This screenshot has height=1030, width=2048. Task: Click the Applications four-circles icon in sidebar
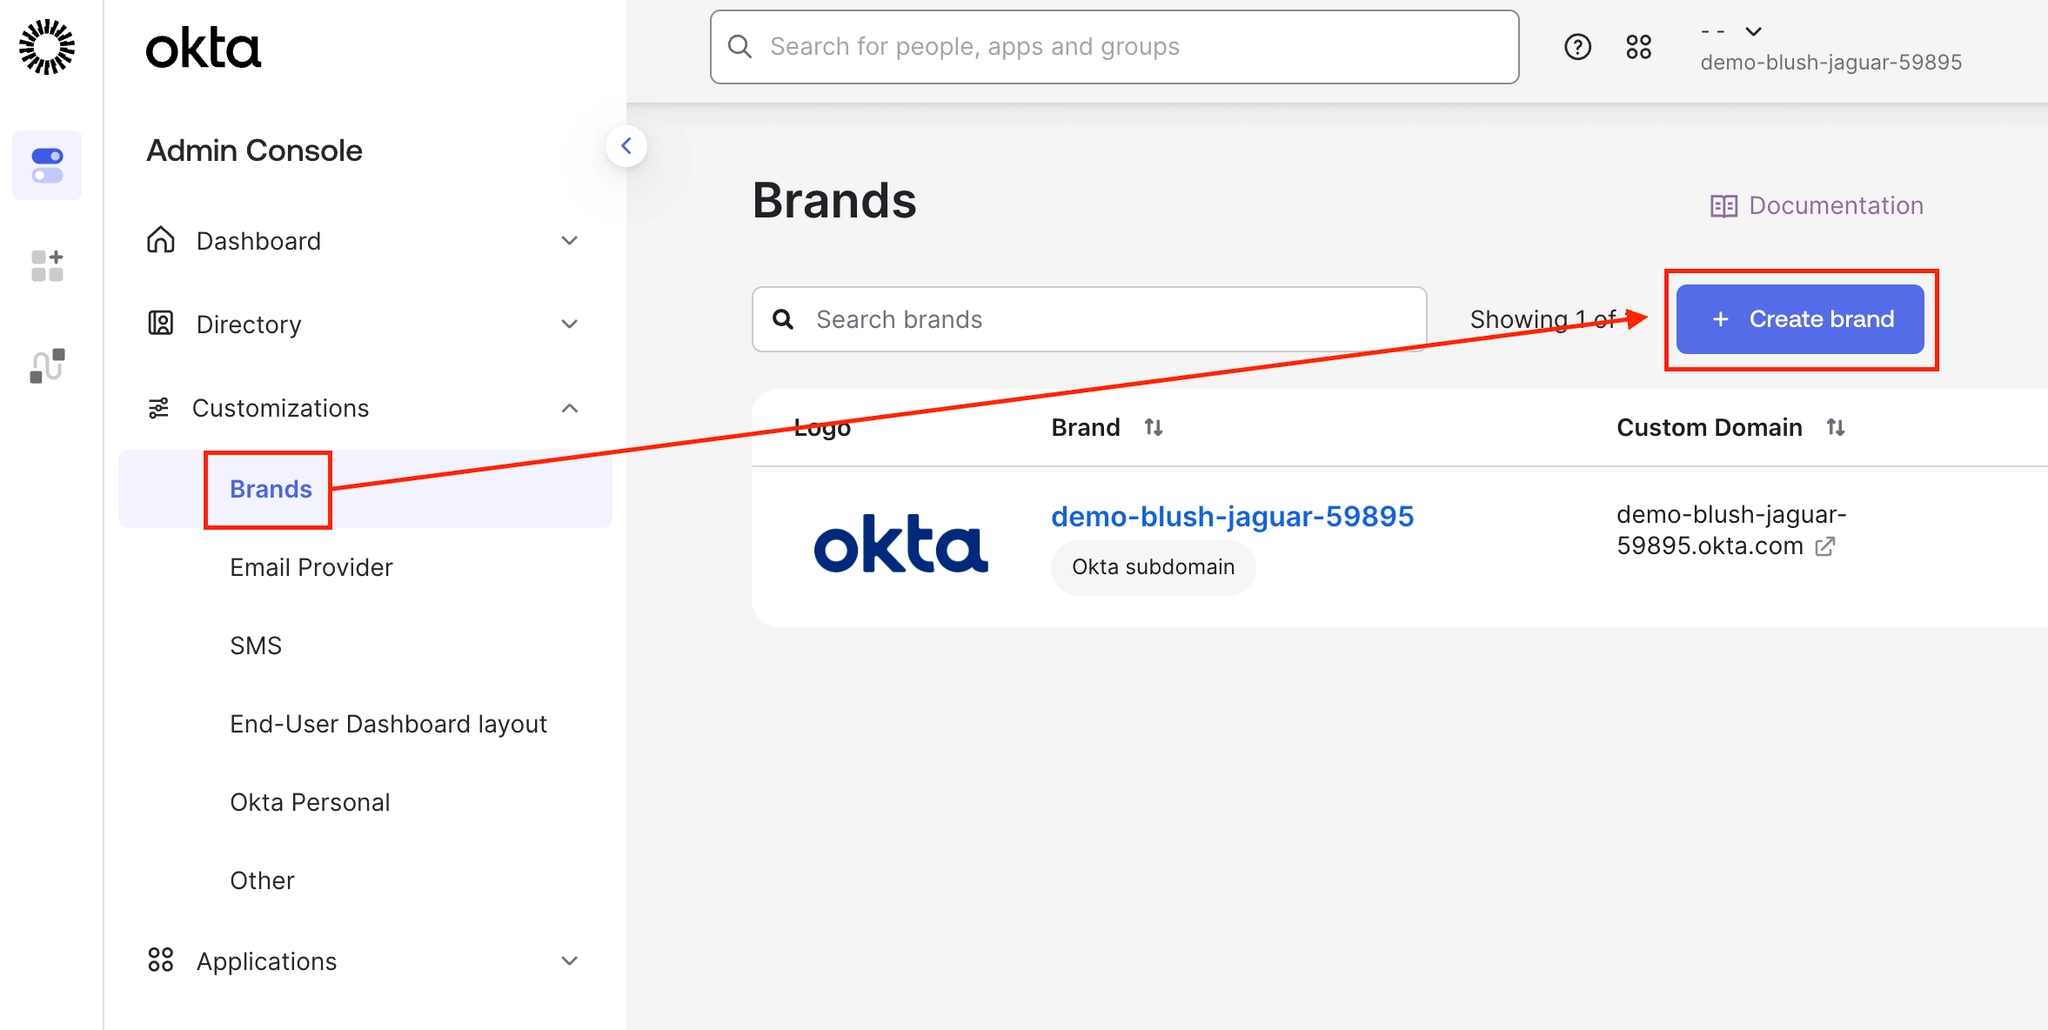point(161,960)
